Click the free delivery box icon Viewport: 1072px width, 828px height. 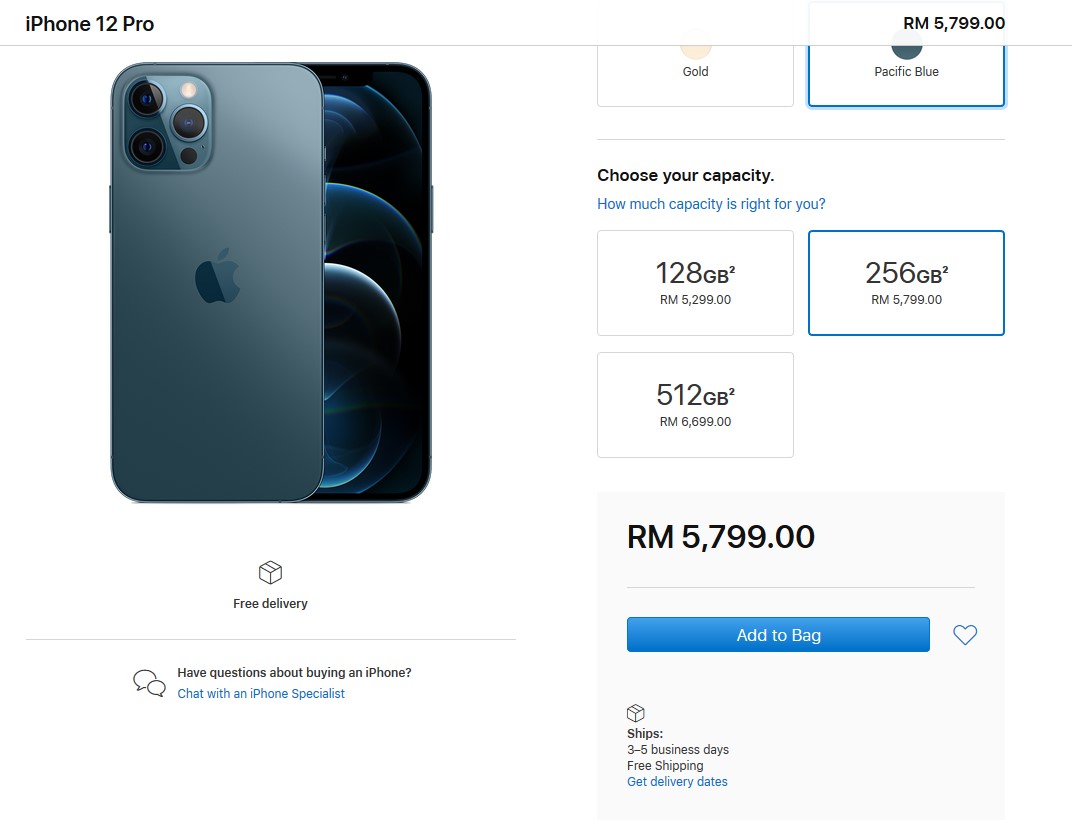coord(270,572)
